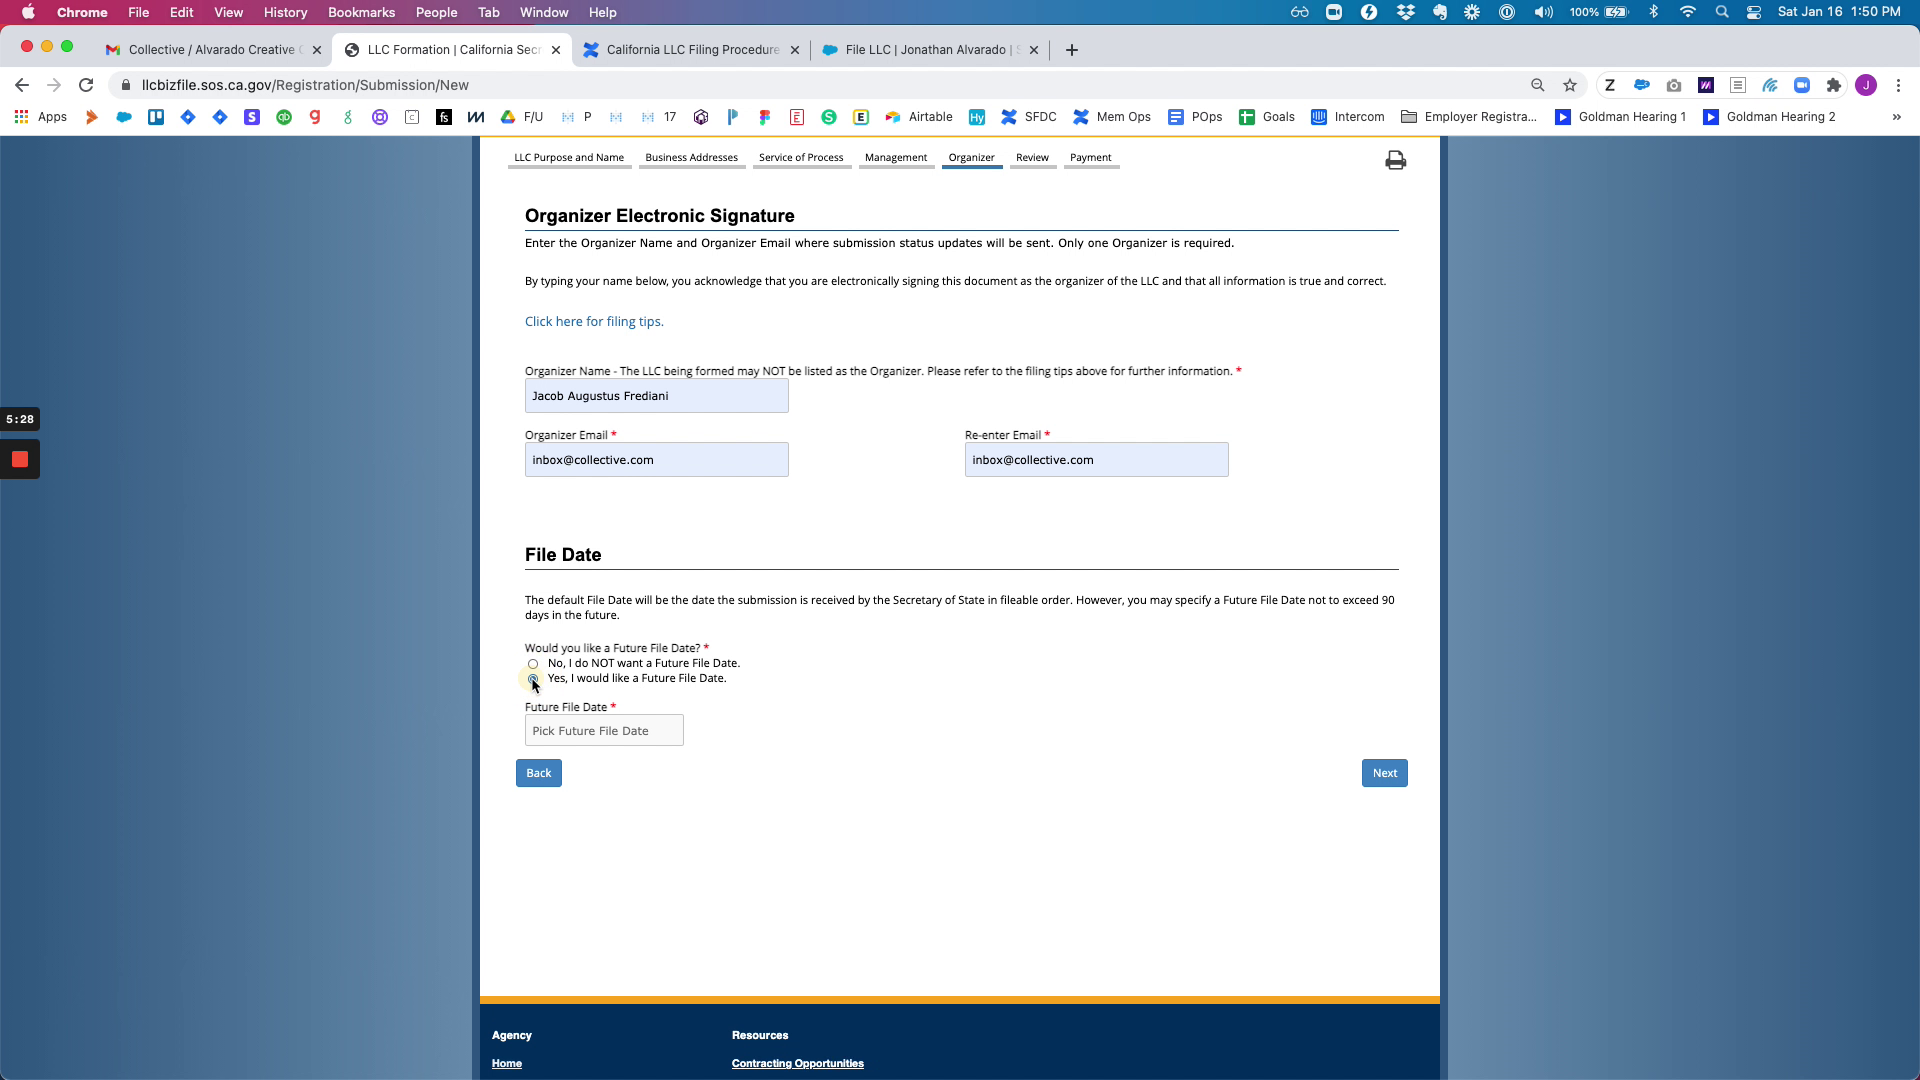Open macOS Spotlight search icon
This screenshot has height=1080, width=1920.
[1721, 12]
